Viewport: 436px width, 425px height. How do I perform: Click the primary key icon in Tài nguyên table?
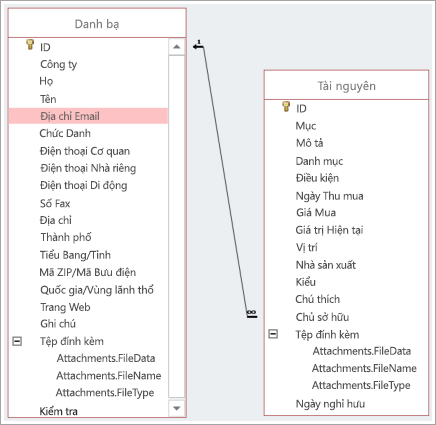point(286,106)
